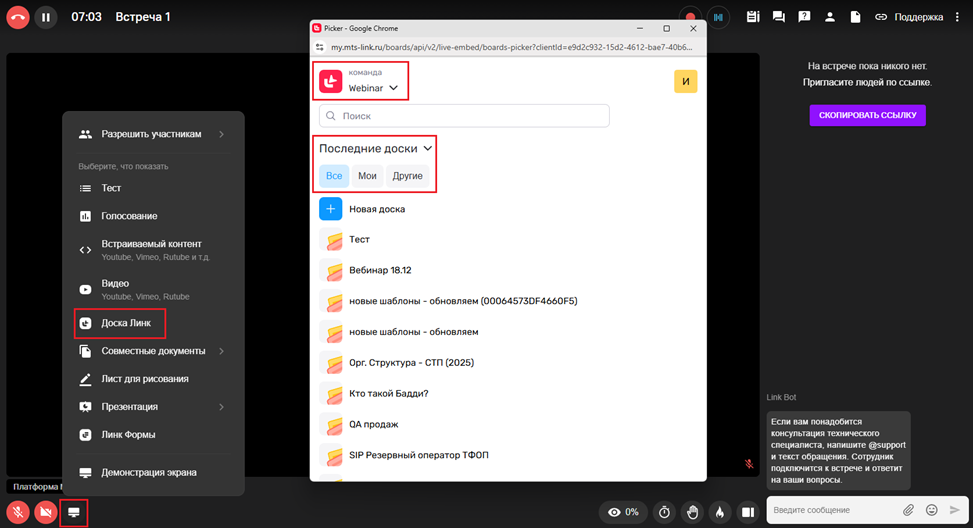Choose Видео option in the share menu
Image resolution: width=973 pixels, height=528 pixels.
tap(153, 289)
